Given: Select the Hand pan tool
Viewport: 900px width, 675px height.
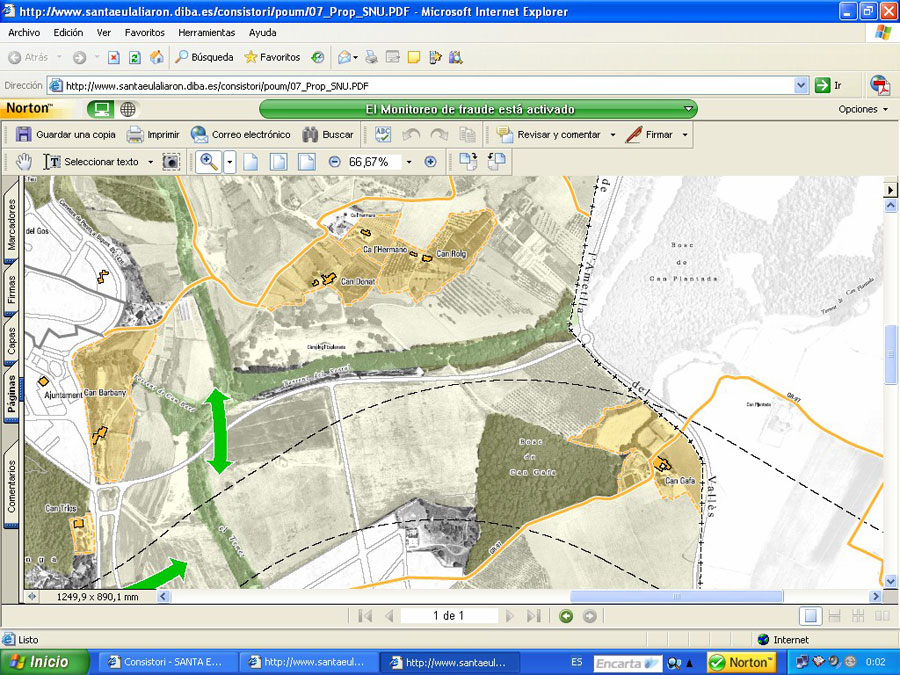Looking at the screenshot, I should click(x=25, y=161).
